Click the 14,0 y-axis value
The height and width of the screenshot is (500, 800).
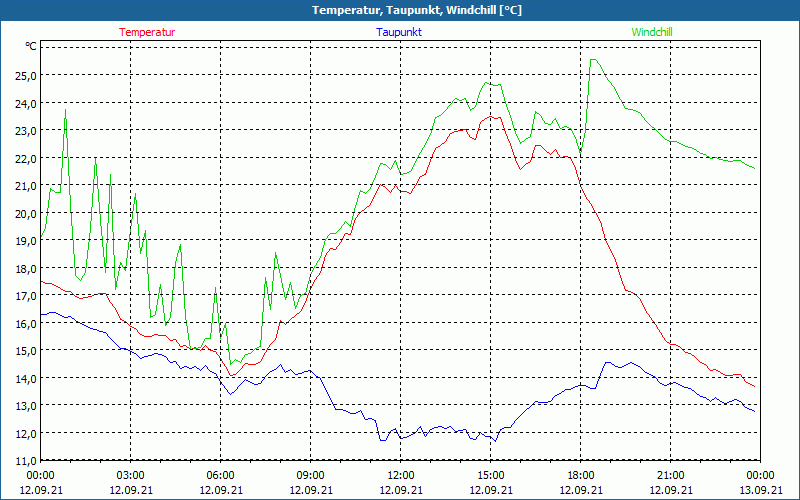(x=26, y=378)
